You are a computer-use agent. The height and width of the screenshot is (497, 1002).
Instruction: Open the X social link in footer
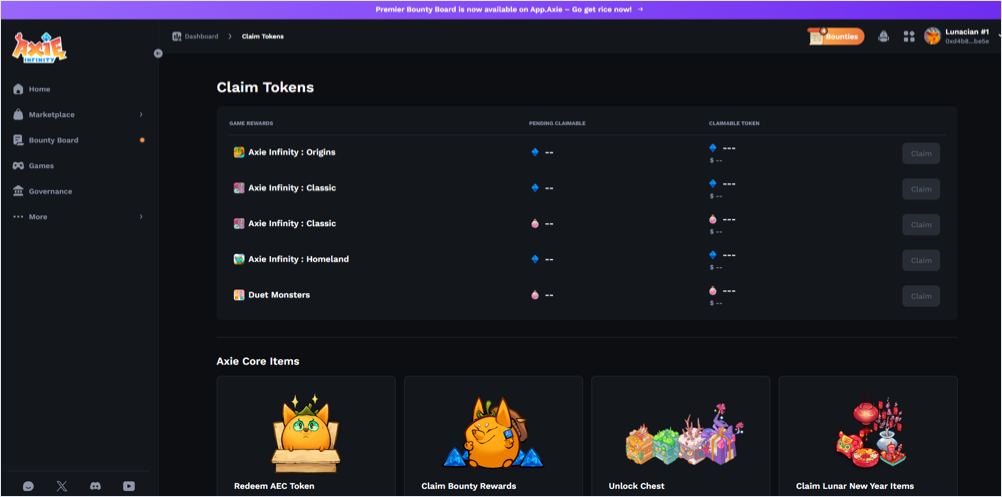click(x=61, y=486)
